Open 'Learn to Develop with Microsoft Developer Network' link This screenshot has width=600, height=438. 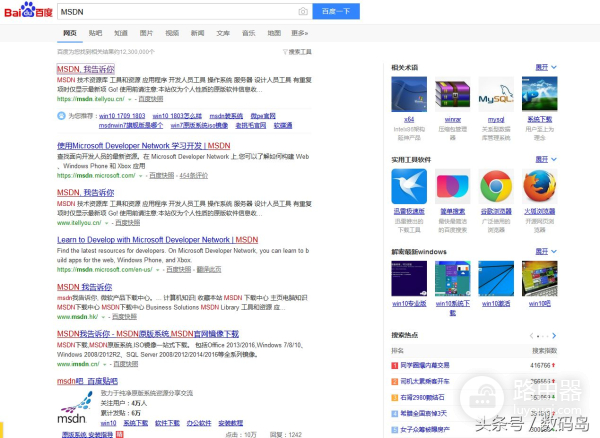(x=157, y=240)
